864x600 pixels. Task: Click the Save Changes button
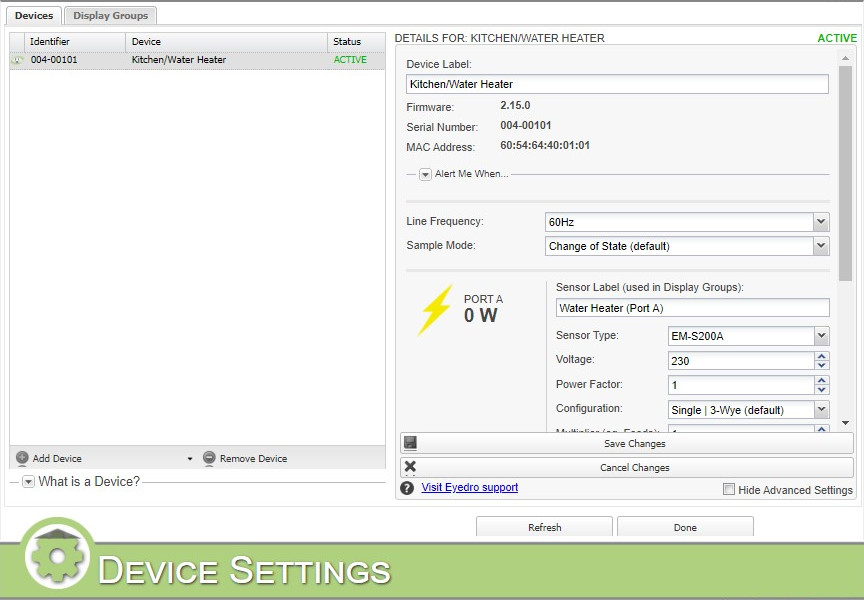pyautogui.click(x=627, y=443)
